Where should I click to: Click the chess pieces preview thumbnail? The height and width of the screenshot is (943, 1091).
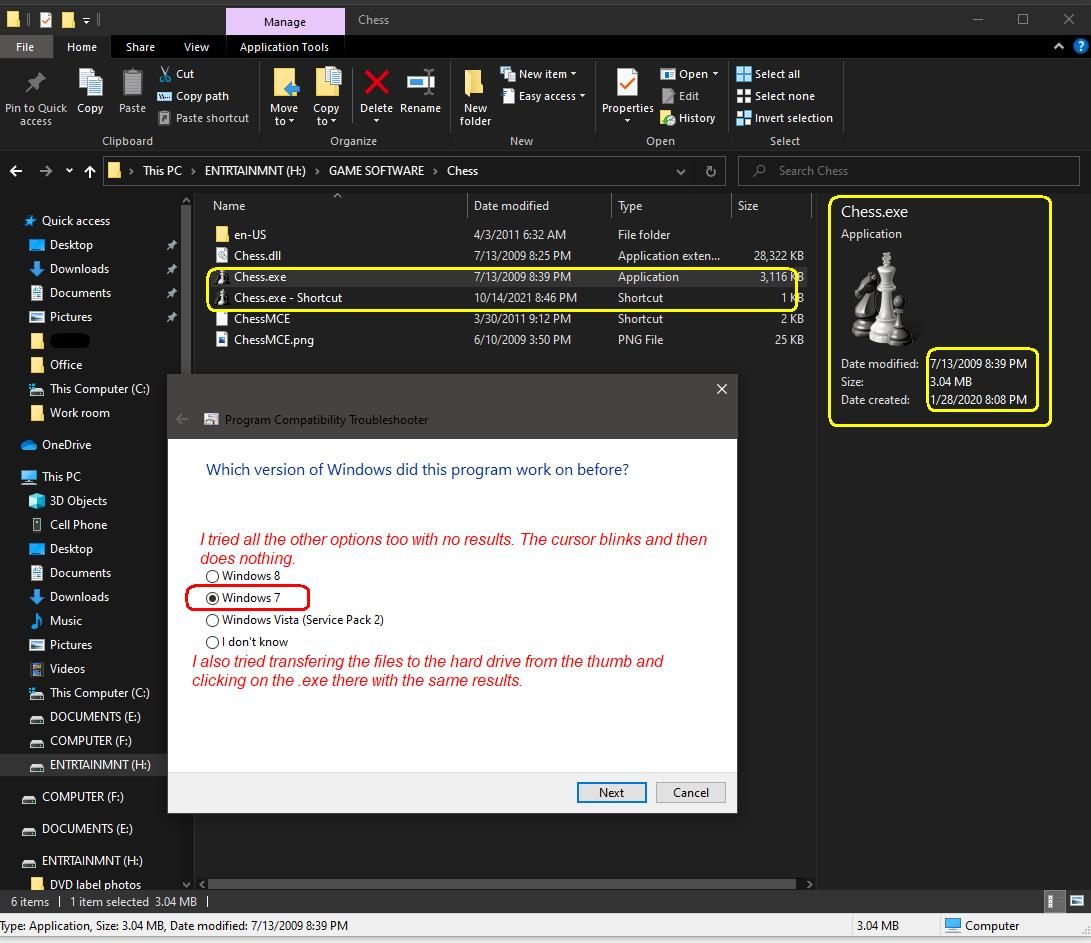click(882, 299)
